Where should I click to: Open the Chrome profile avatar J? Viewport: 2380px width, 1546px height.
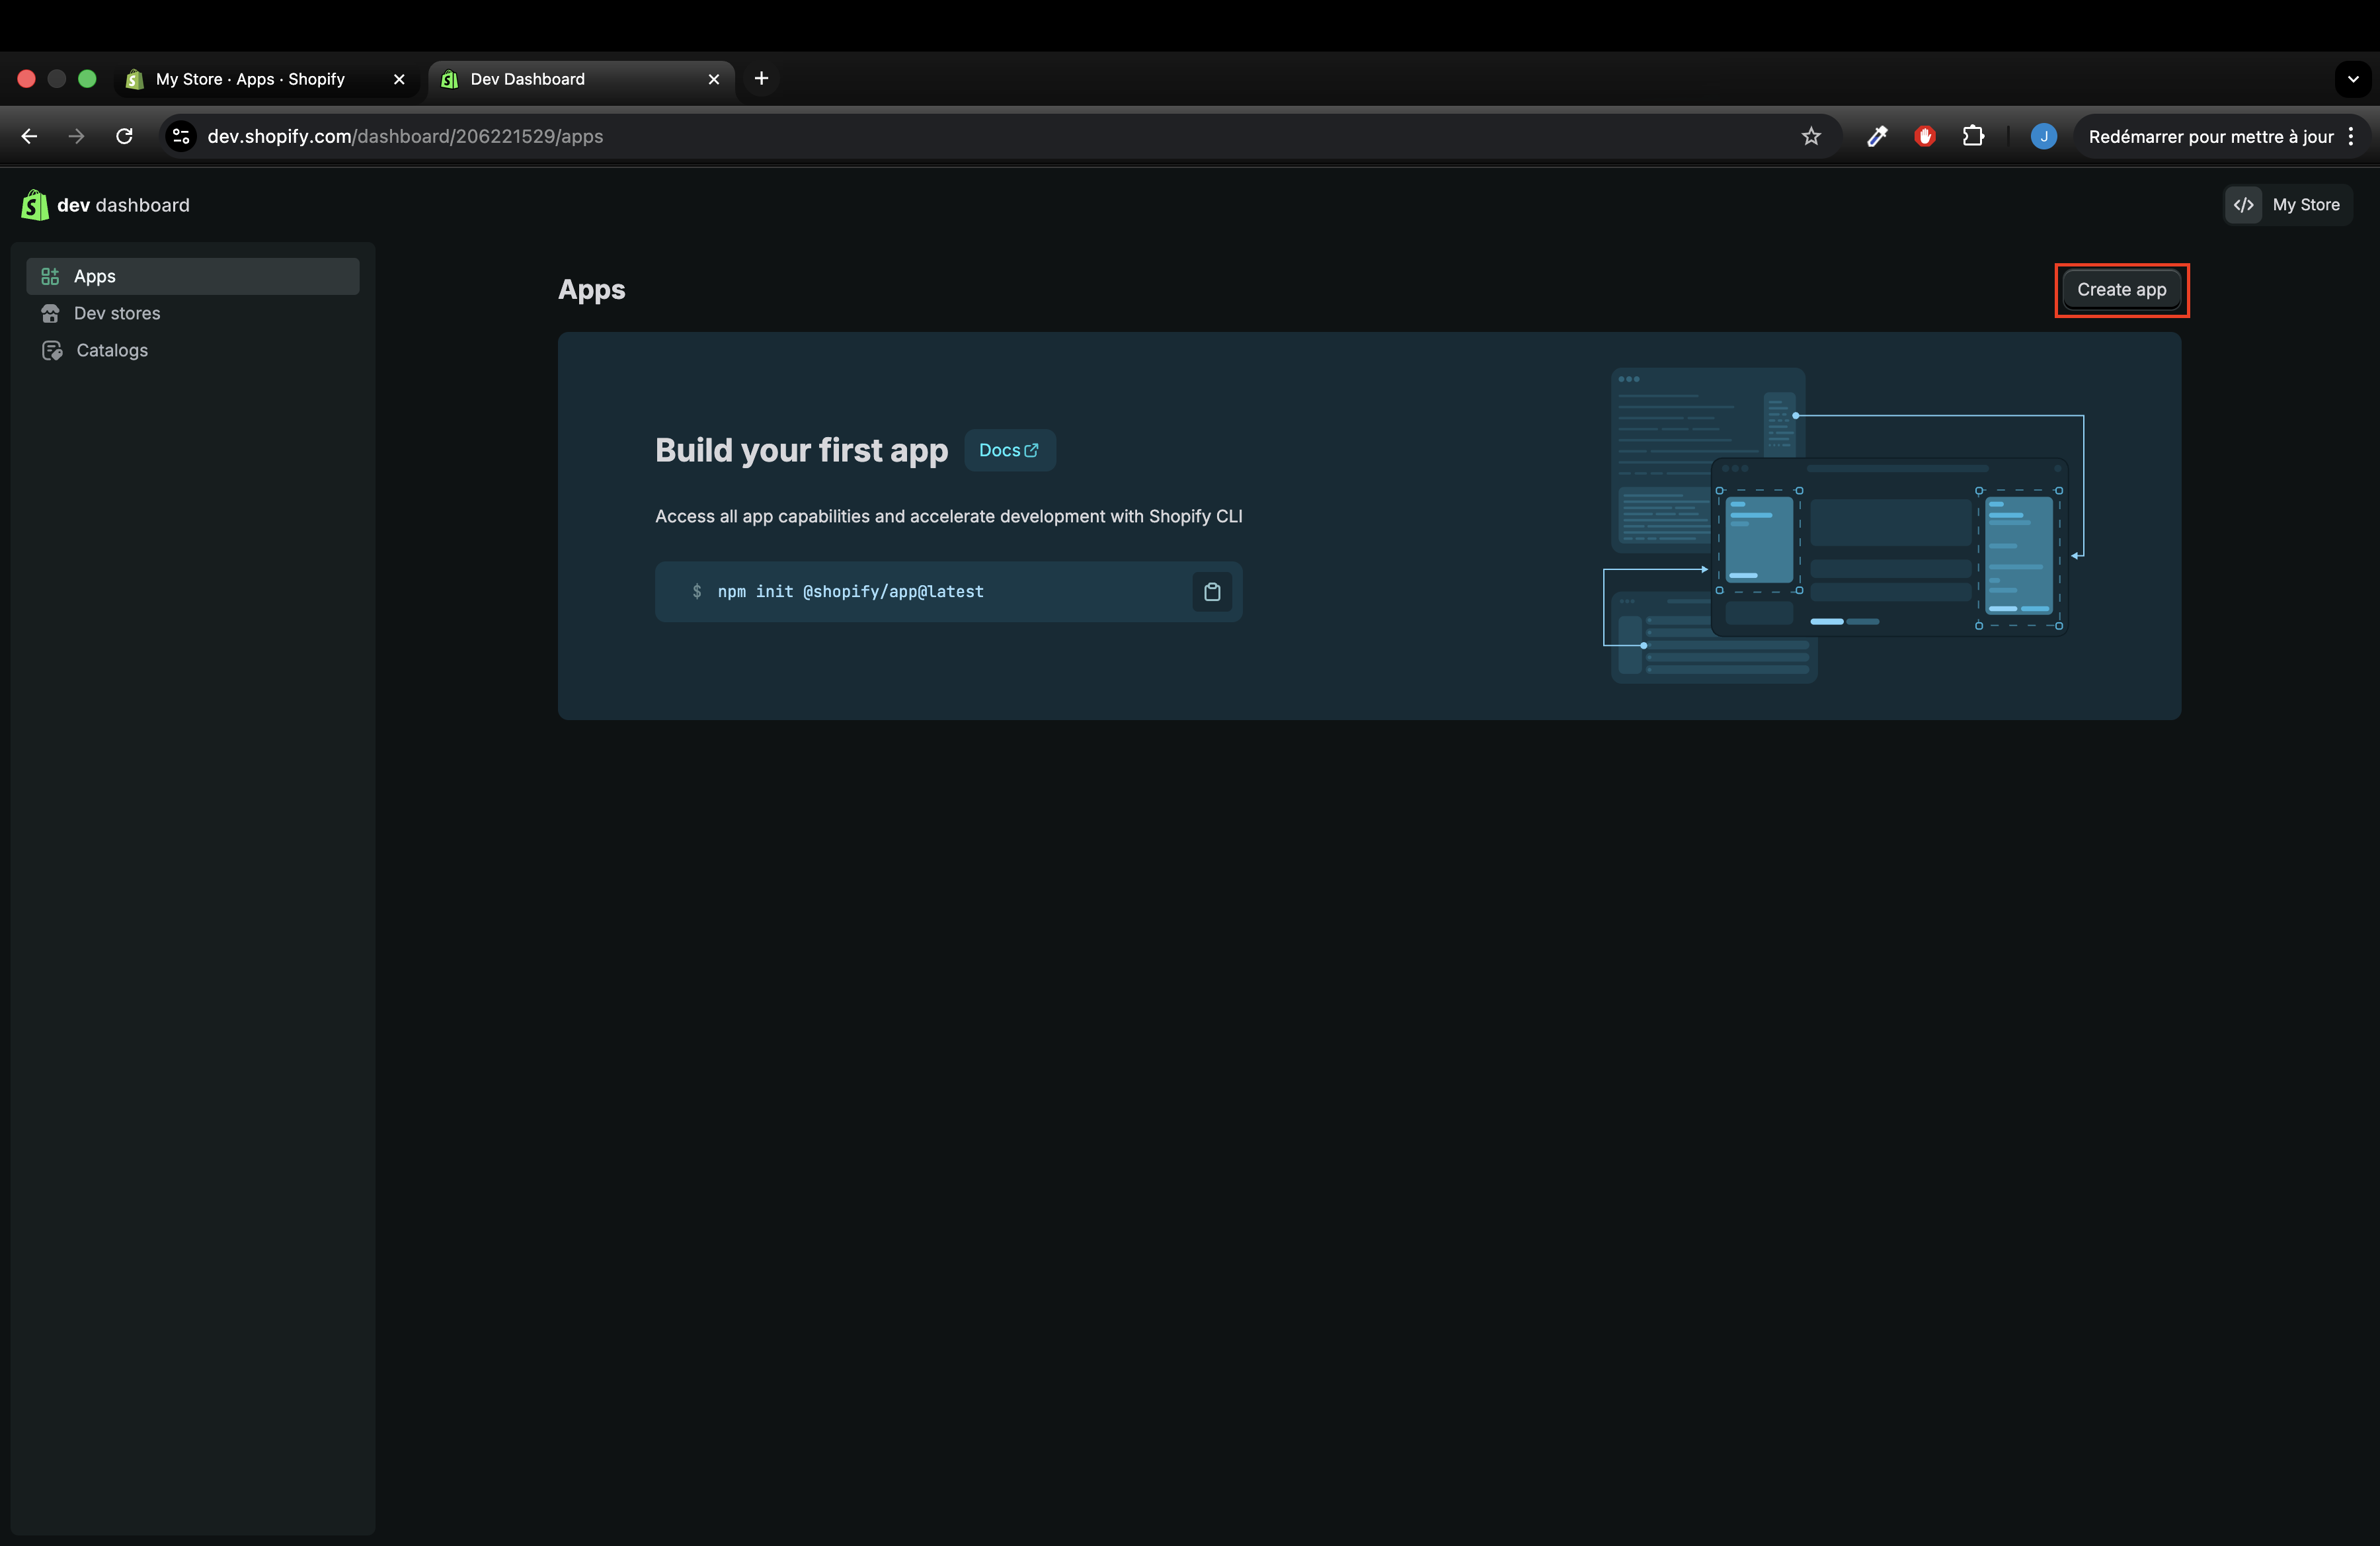[x=2043, y=136]
